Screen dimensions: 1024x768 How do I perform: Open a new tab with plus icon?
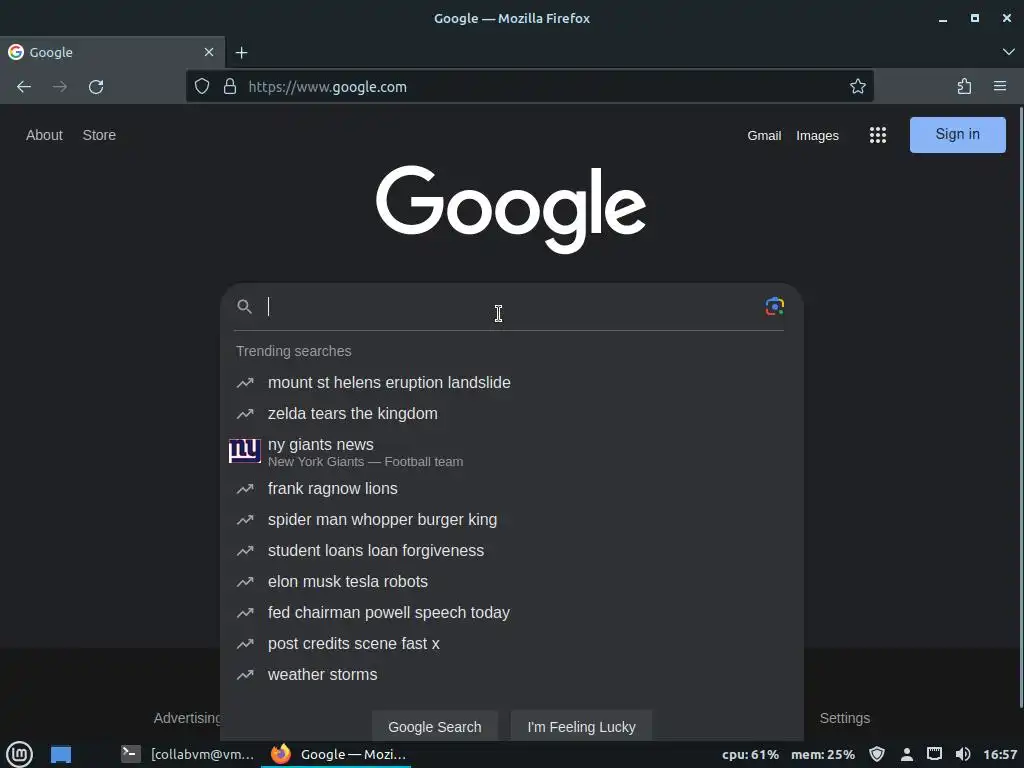[x=242, y=52]
